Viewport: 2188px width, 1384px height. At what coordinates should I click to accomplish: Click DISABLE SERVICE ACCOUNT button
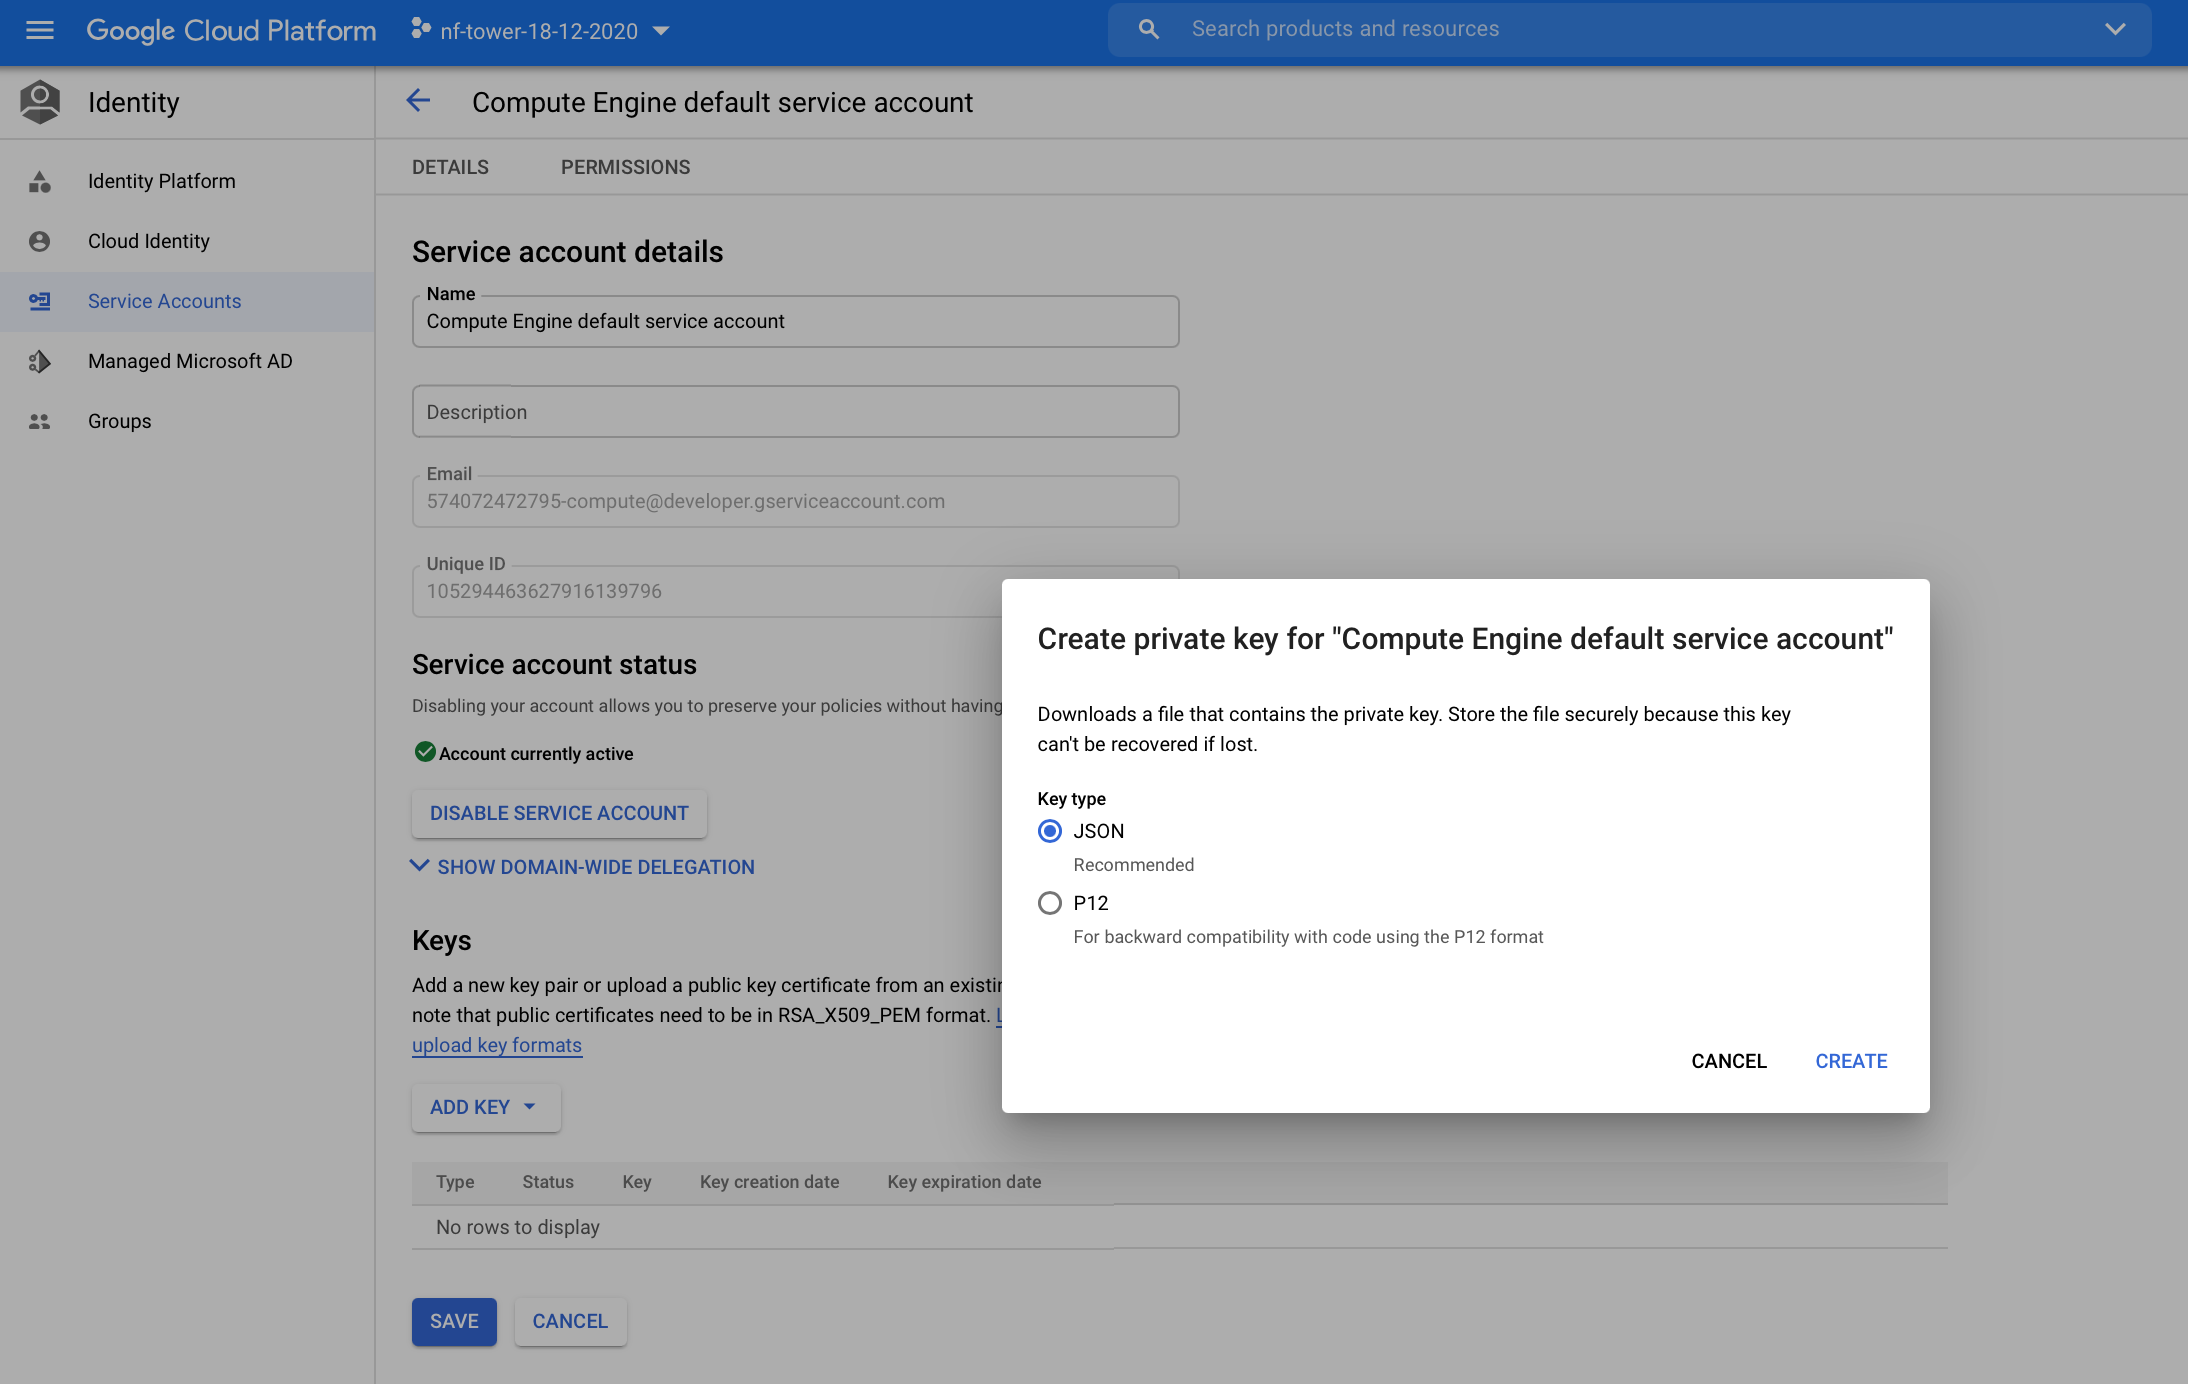point(559,813)
